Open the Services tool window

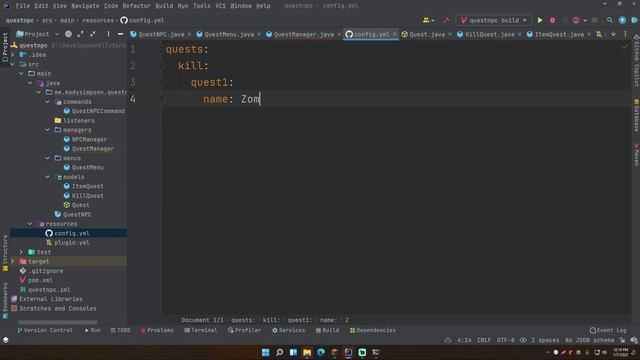tap(289, 330)
